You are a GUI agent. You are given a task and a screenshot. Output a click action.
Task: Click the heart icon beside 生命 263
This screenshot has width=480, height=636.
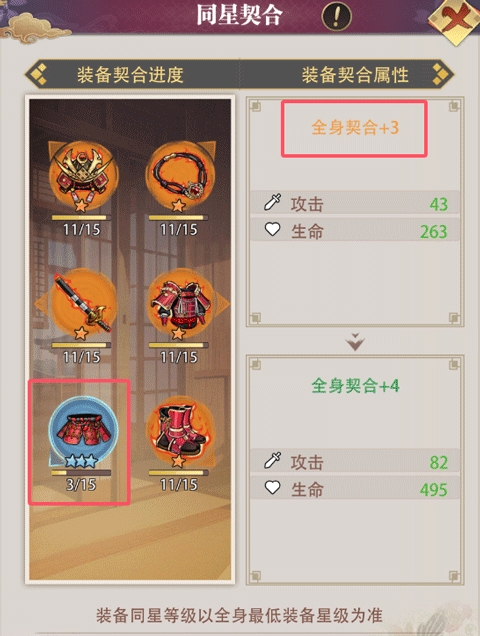[x=273, y=230]
